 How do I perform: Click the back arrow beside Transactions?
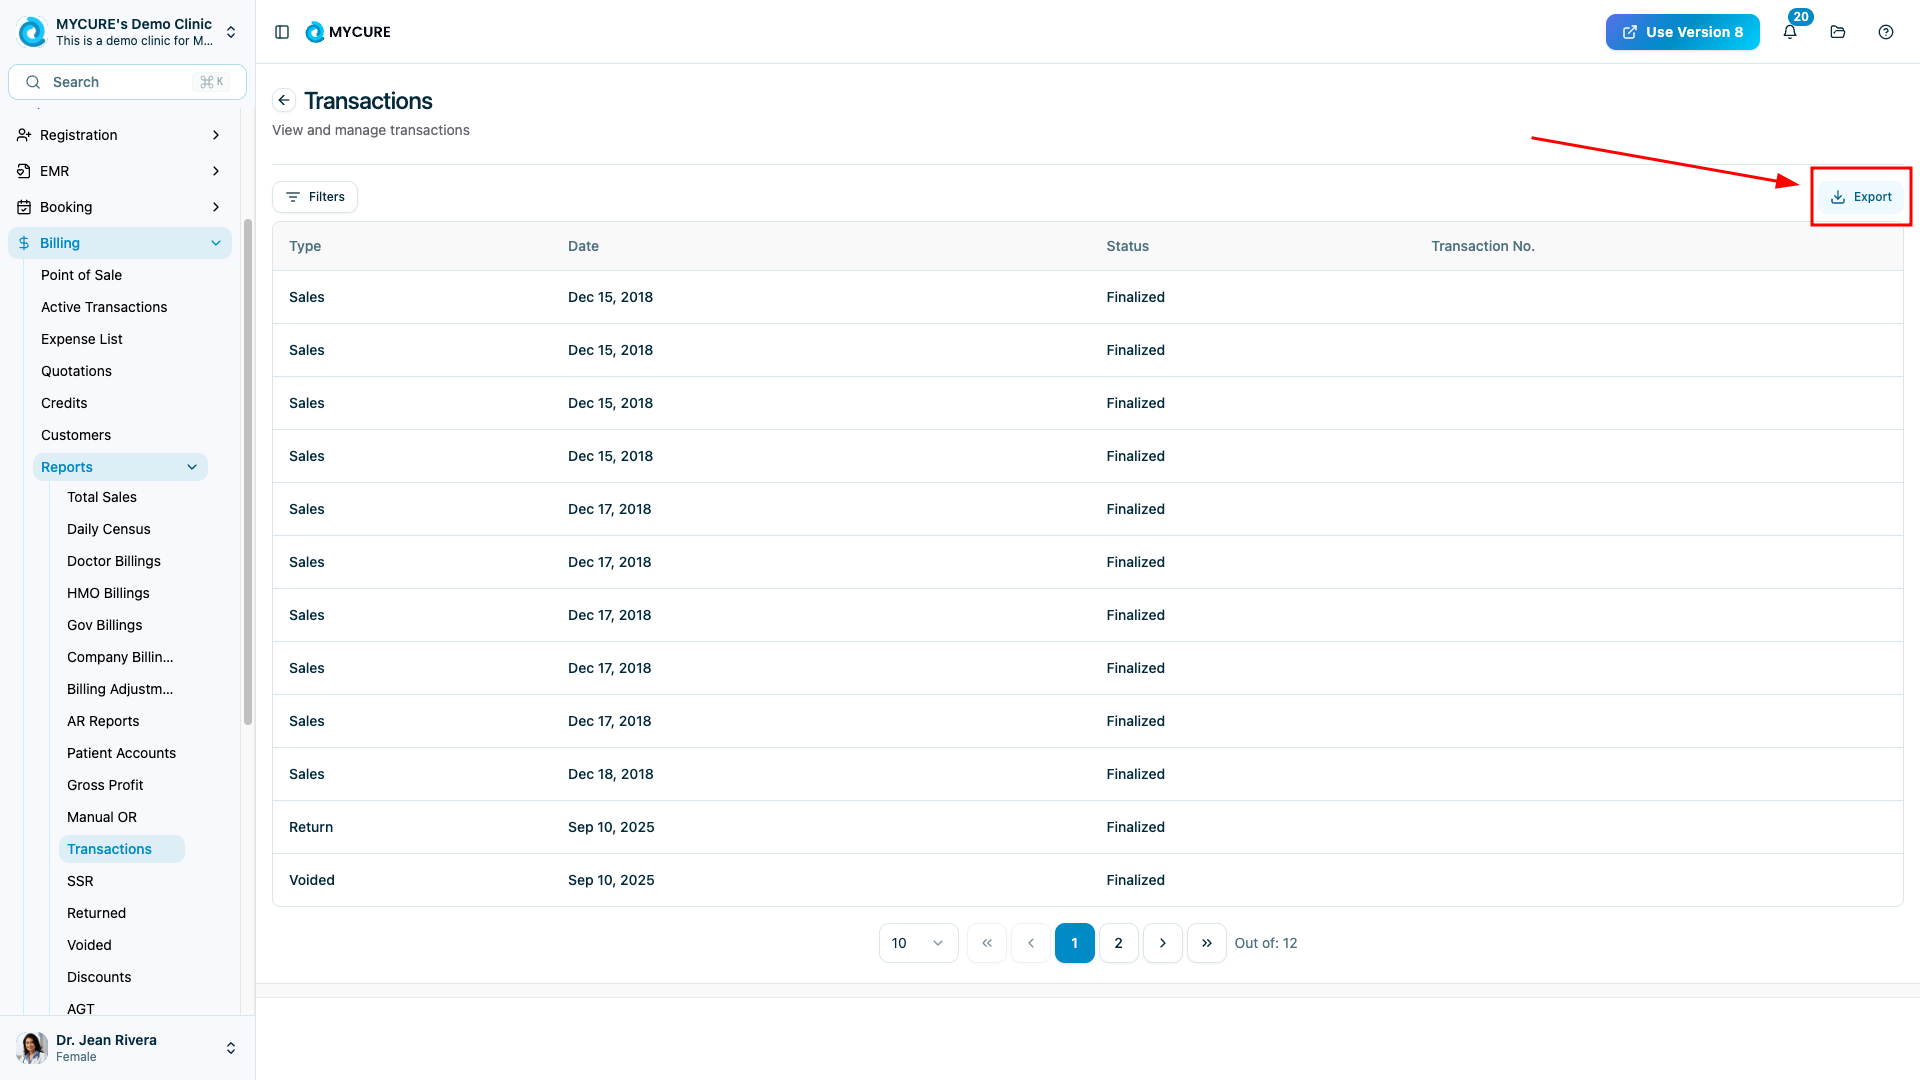click(284, 100)
